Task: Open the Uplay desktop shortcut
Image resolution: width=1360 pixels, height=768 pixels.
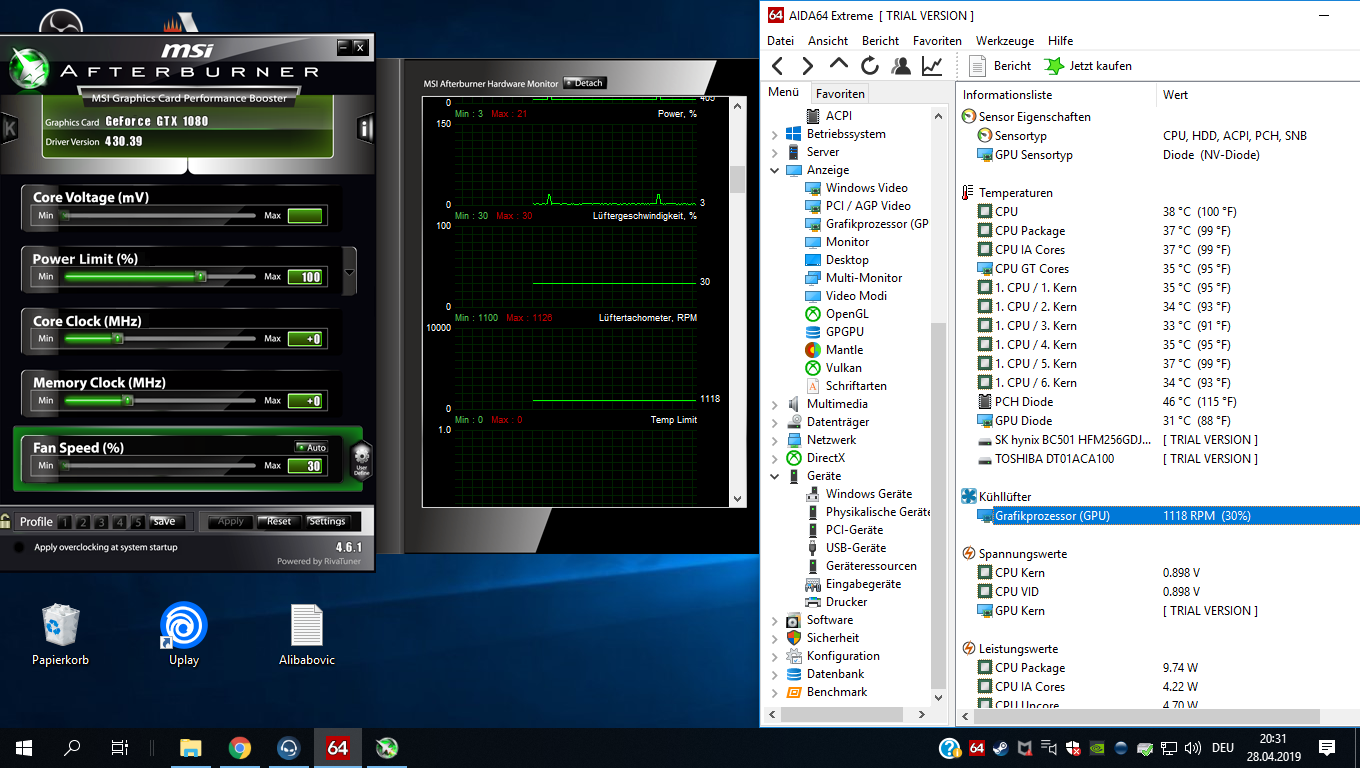Action: pos(184,635)
